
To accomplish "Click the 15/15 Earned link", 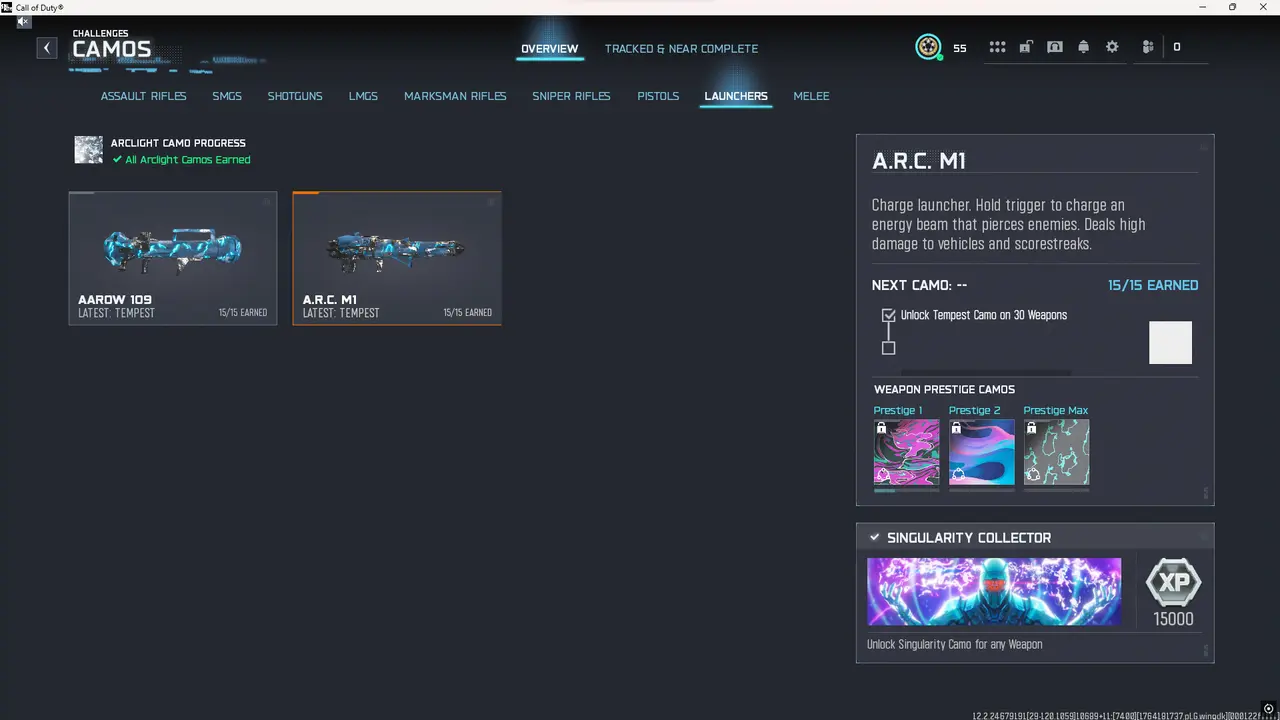I will tap(1153, 285).
